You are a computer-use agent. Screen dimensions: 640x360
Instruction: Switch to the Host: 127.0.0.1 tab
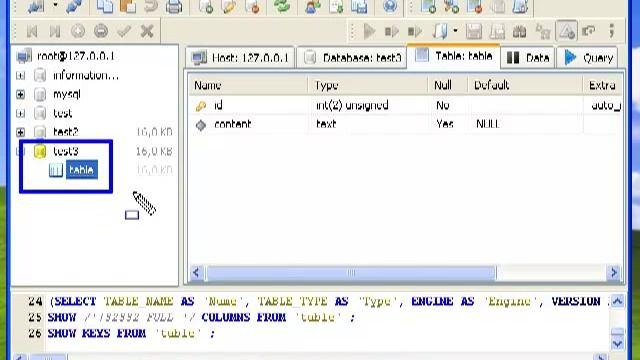(240, 58)
